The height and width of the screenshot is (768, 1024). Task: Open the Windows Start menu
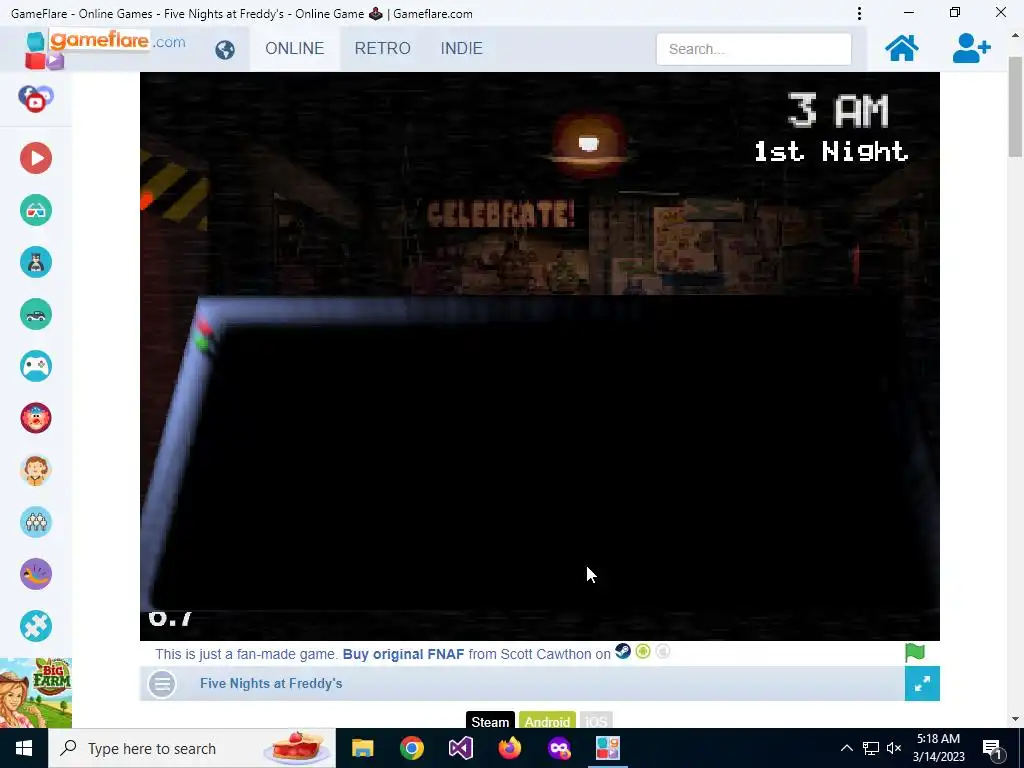point(24,748)
